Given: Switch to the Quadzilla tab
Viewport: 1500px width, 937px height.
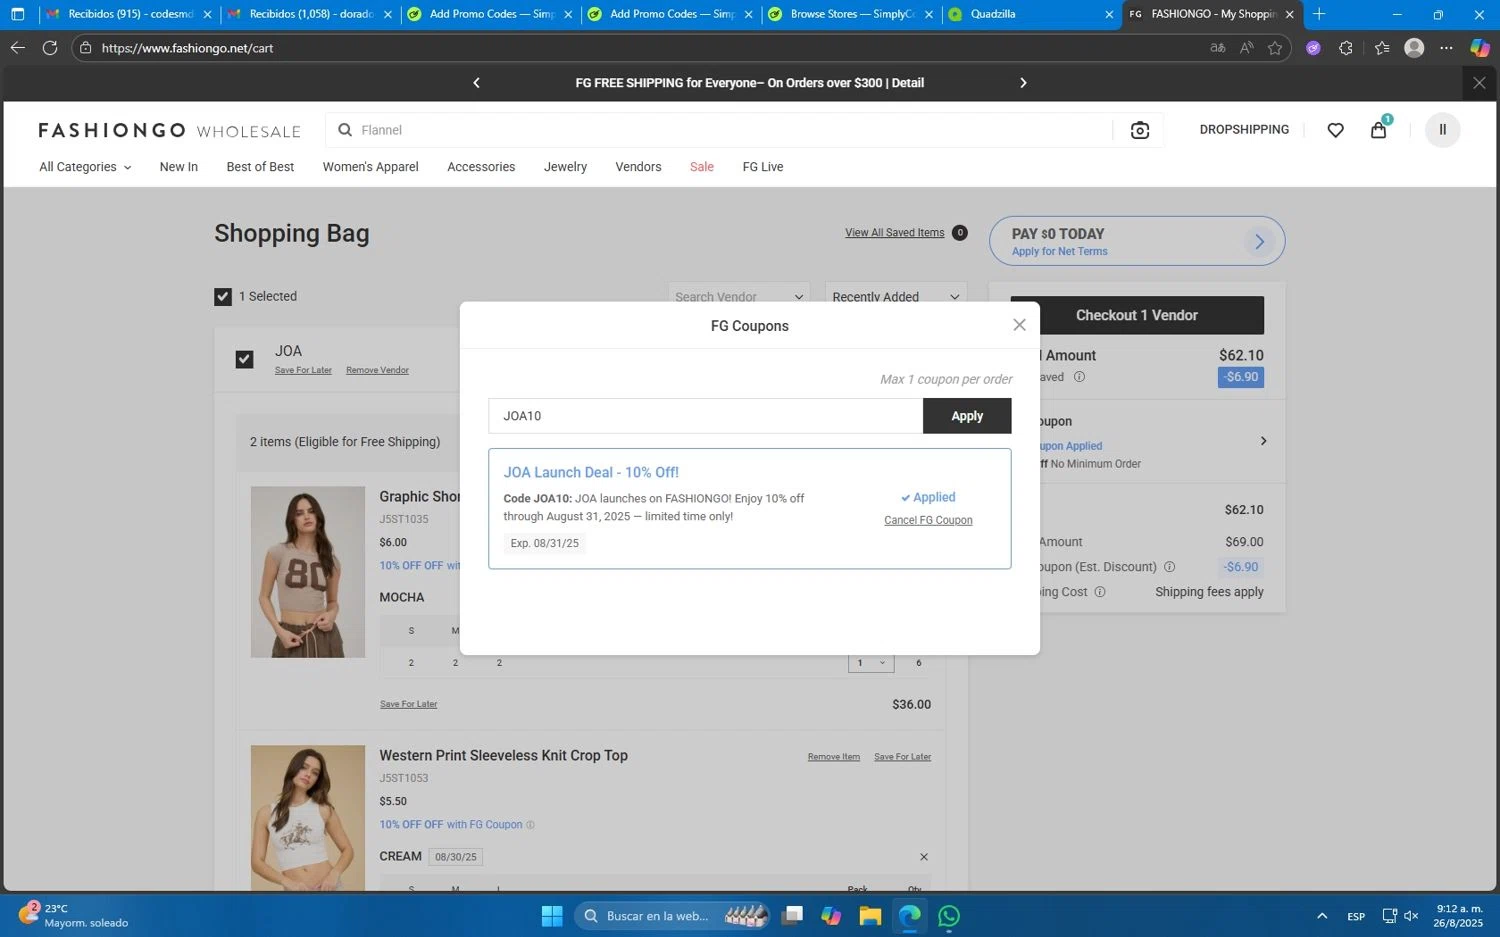Looking at the screenshot, I should [1031, 14].
